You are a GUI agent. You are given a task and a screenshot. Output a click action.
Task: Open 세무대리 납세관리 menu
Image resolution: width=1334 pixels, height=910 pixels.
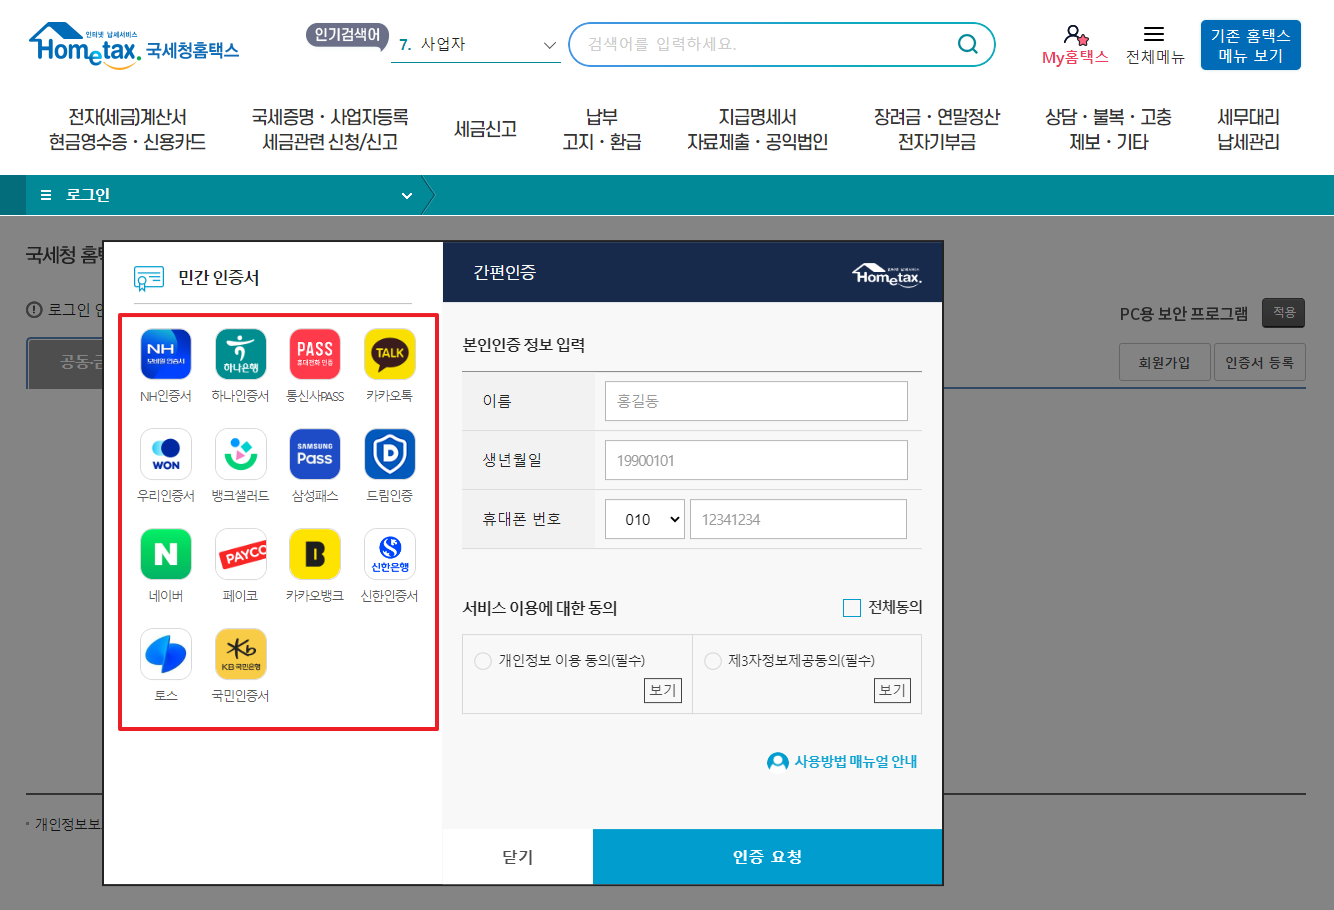click(x=1248, y=130)
